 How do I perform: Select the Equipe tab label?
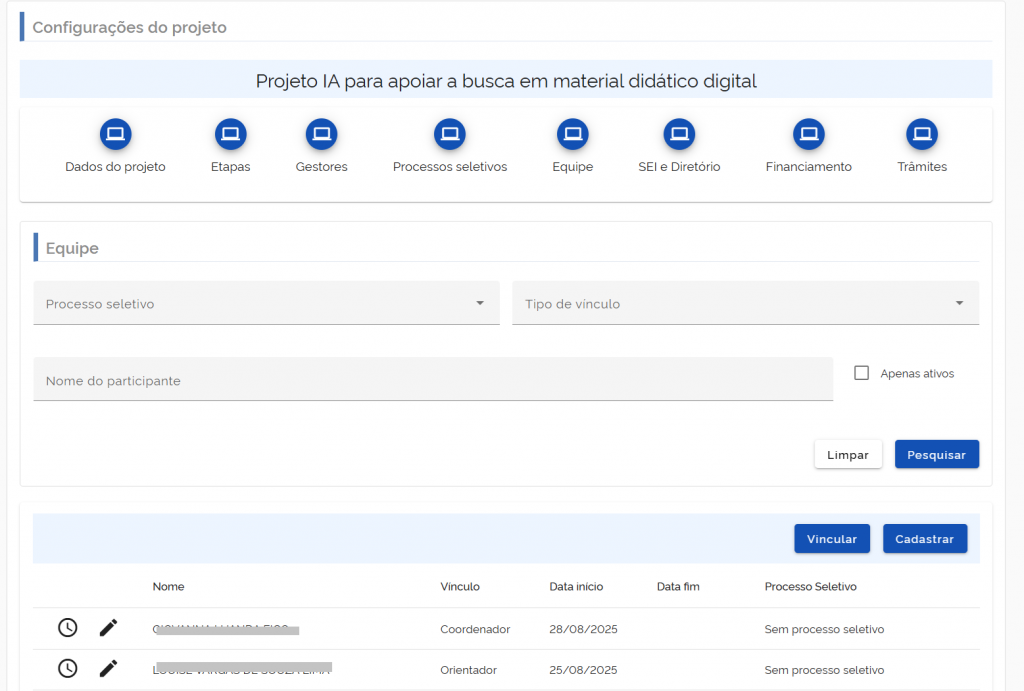(x=572, y=166)
